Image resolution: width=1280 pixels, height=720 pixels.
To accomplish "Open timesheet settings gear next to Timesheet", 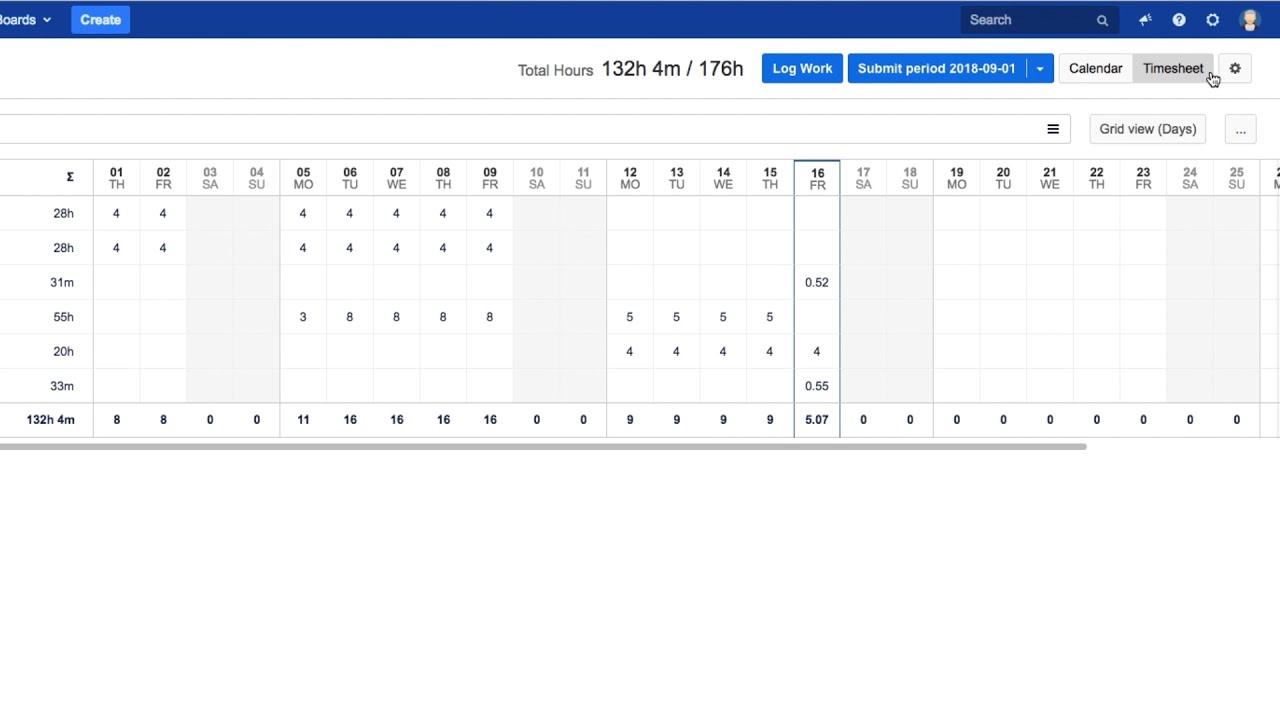I will click(x=1235, y=69).
